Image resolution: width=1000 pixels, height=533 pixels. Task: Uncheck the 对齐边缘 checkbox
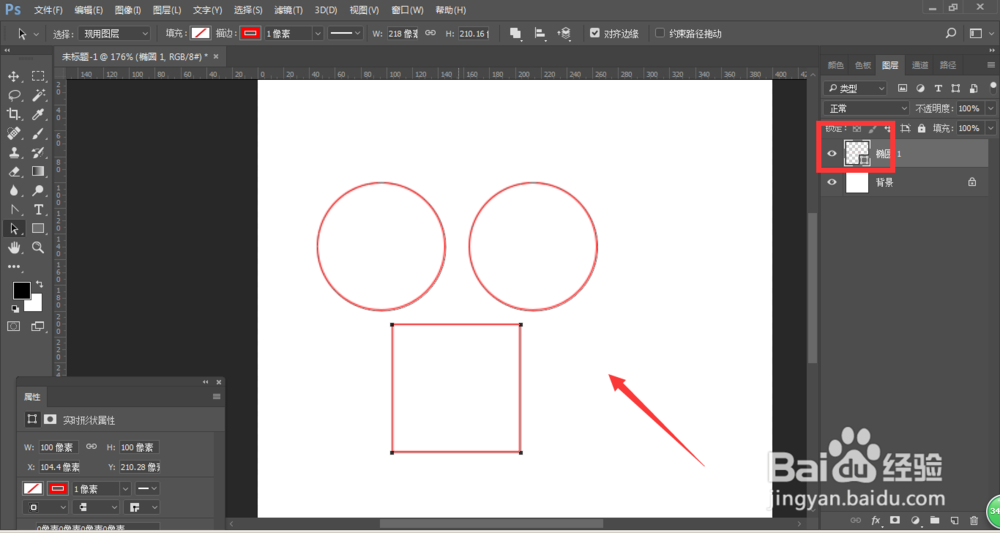594,33
